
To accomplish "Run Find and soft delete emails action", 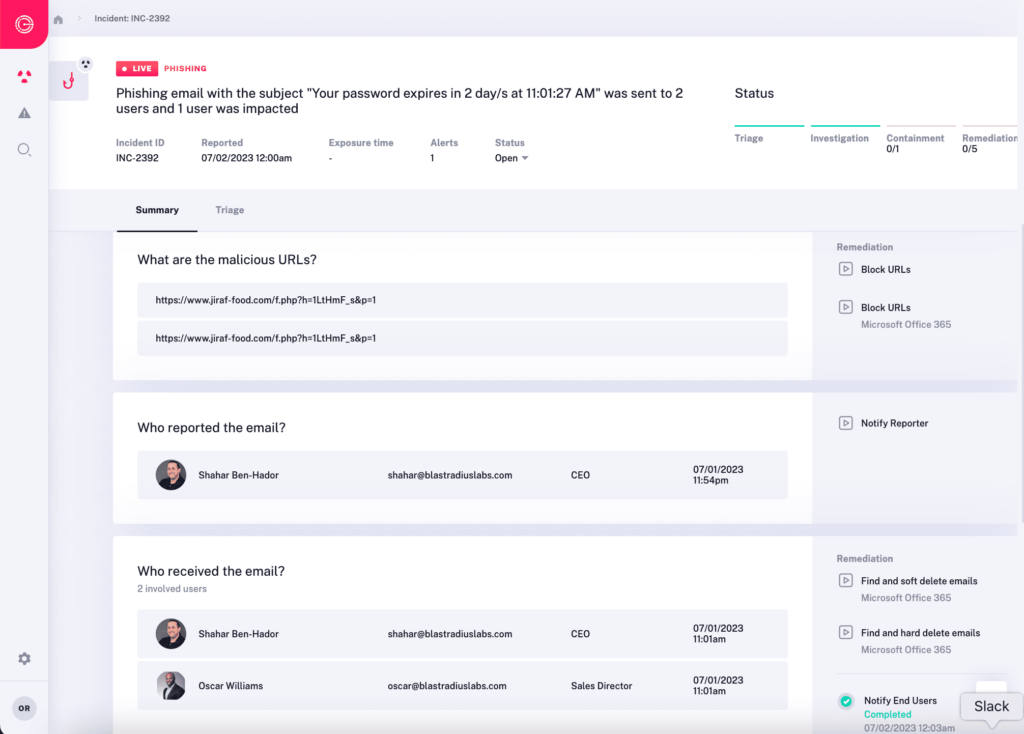I will 917,580.
